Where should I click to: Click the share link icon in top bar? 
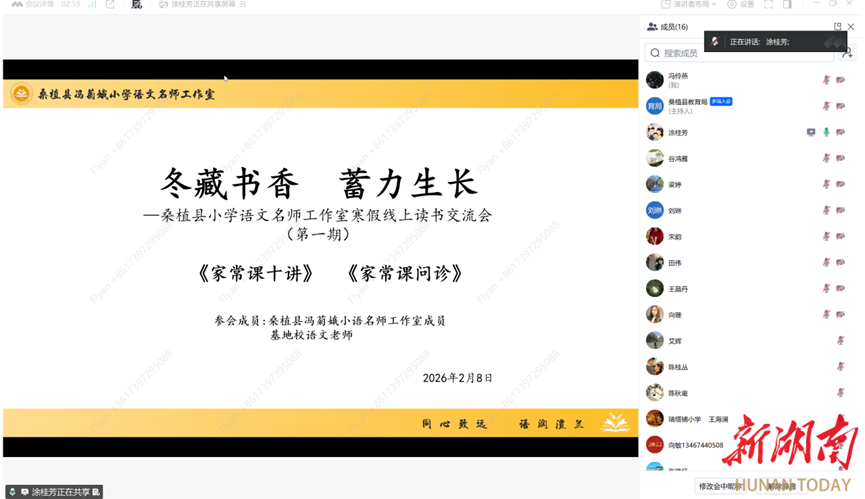[110, 5]
